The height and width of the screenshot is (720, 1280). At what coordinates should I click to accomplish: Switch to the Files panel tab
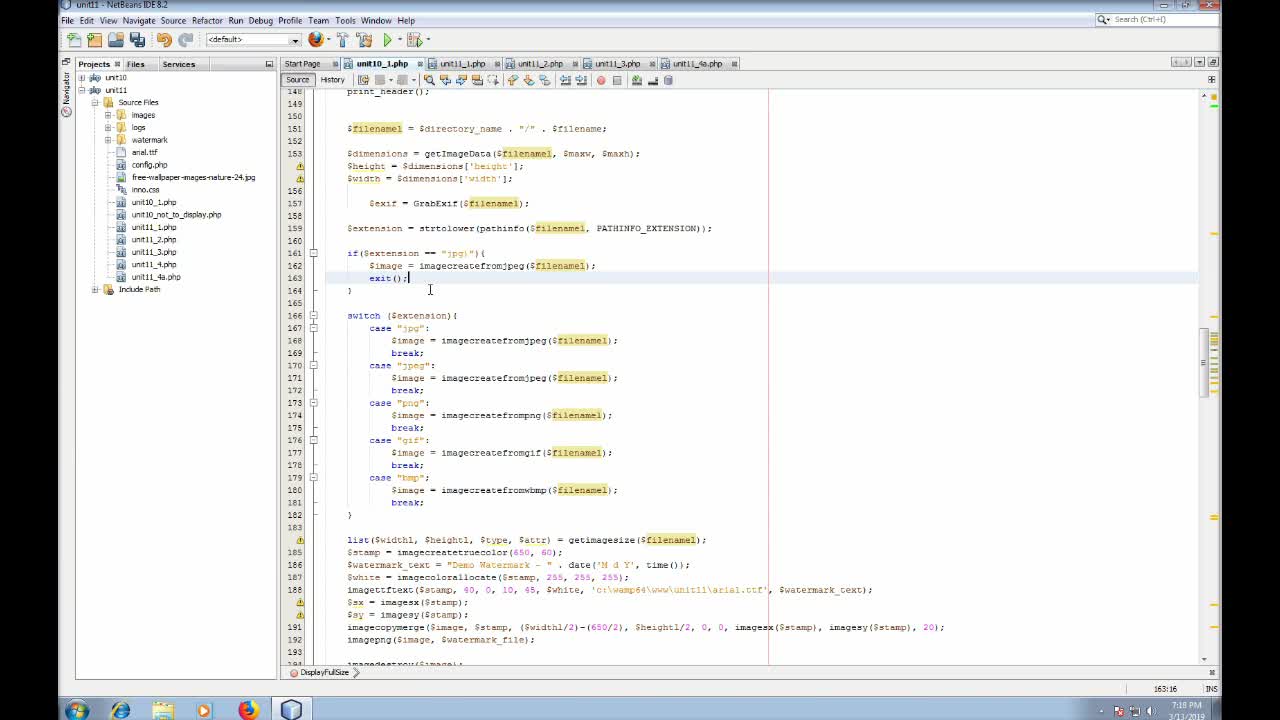135,64
